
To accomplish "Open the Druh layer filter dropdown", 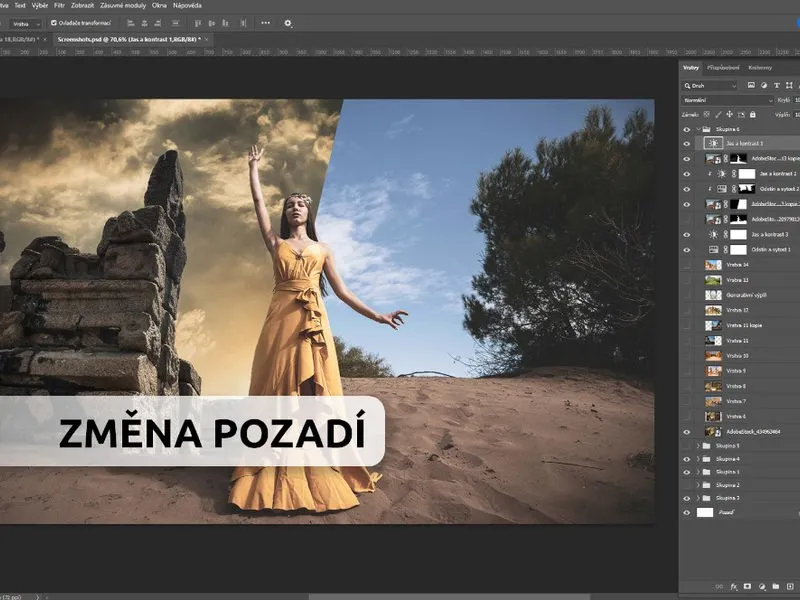I will 710,86.
